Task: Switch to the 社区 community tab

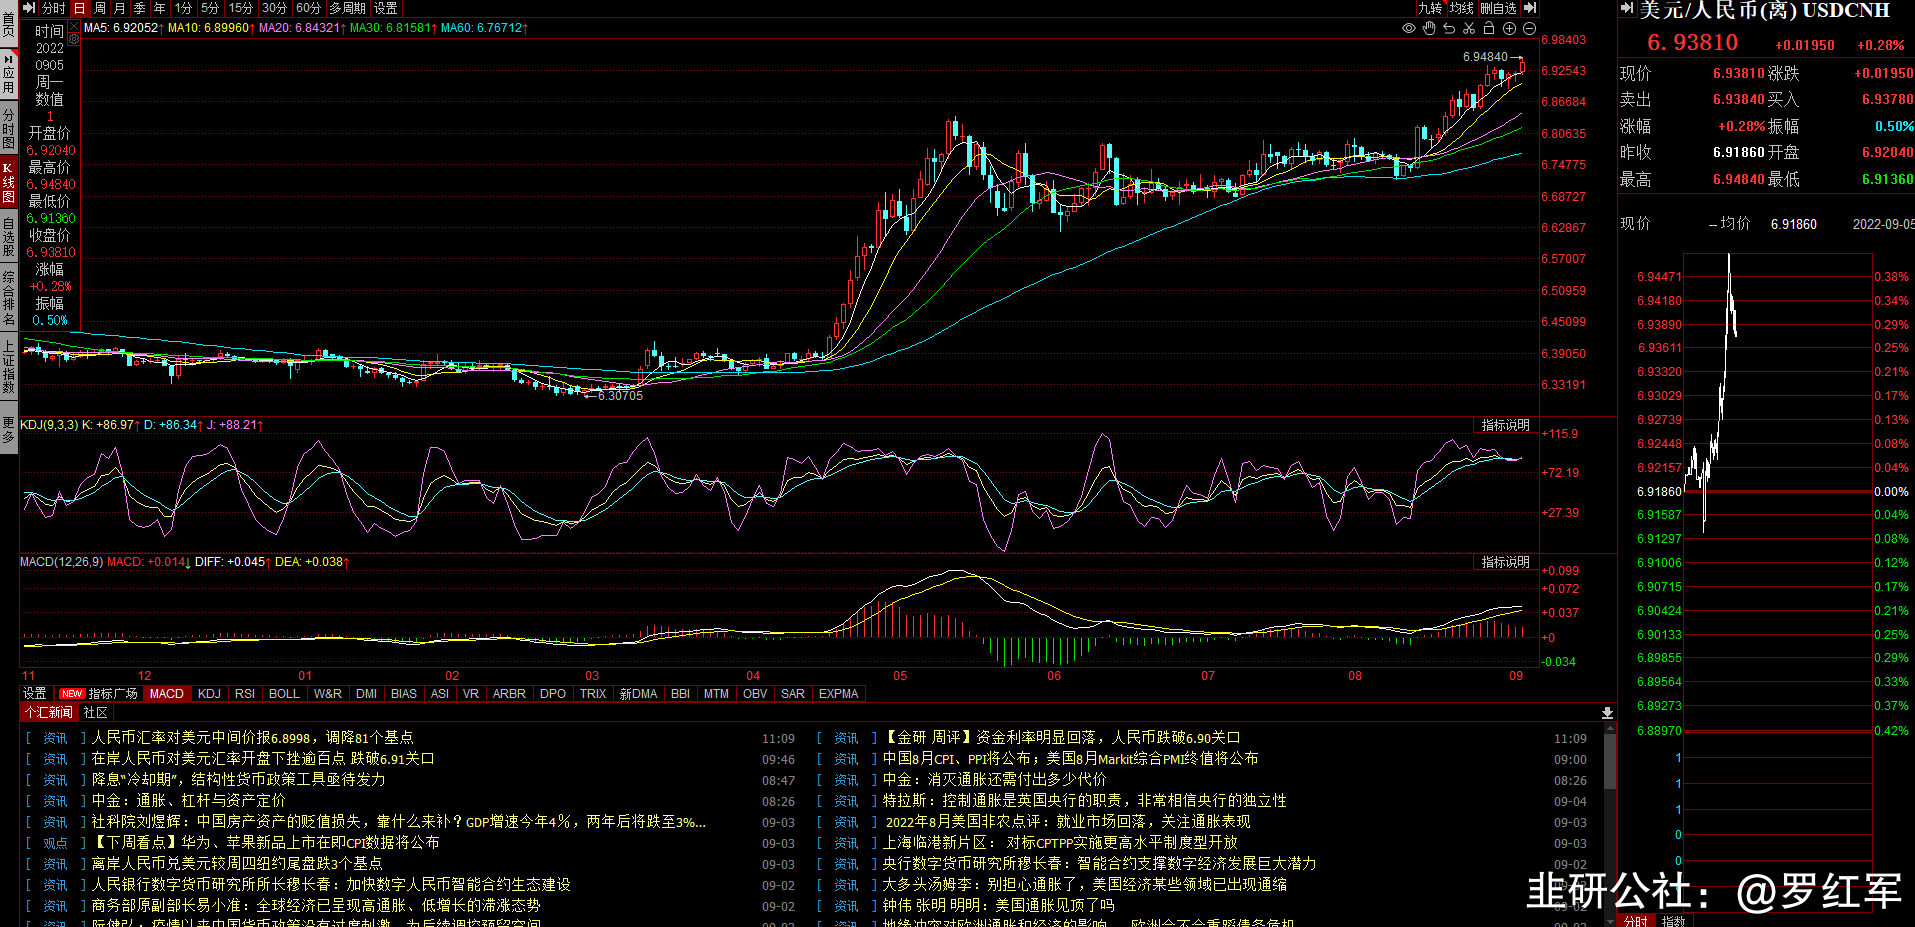Action: [x=96, y=713]
